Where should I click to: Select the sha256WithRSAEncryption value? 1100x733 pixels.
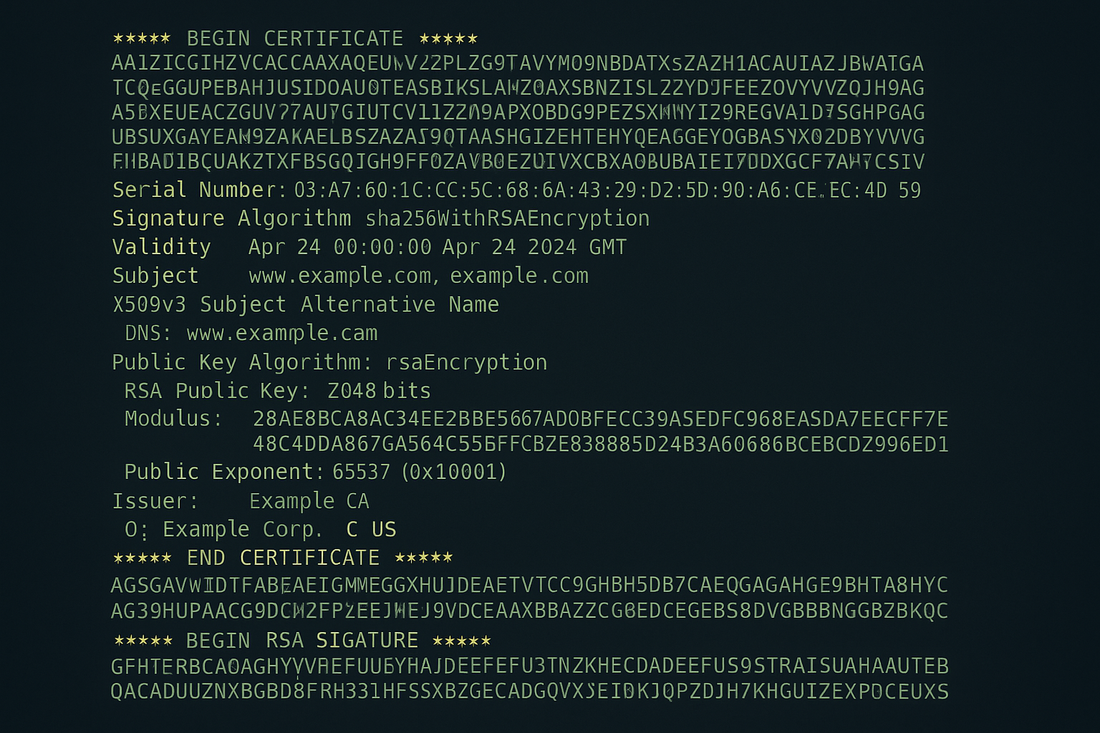(507, 219)
